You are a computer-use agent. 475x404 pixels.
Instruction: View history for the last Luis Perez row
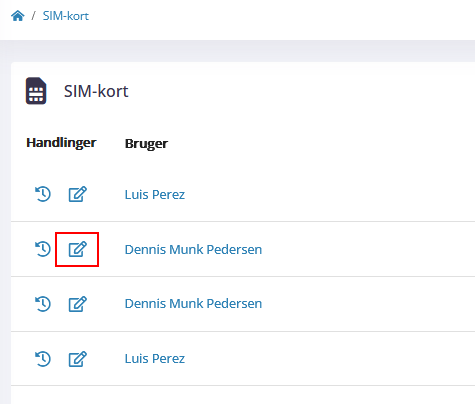click(43, 359)
